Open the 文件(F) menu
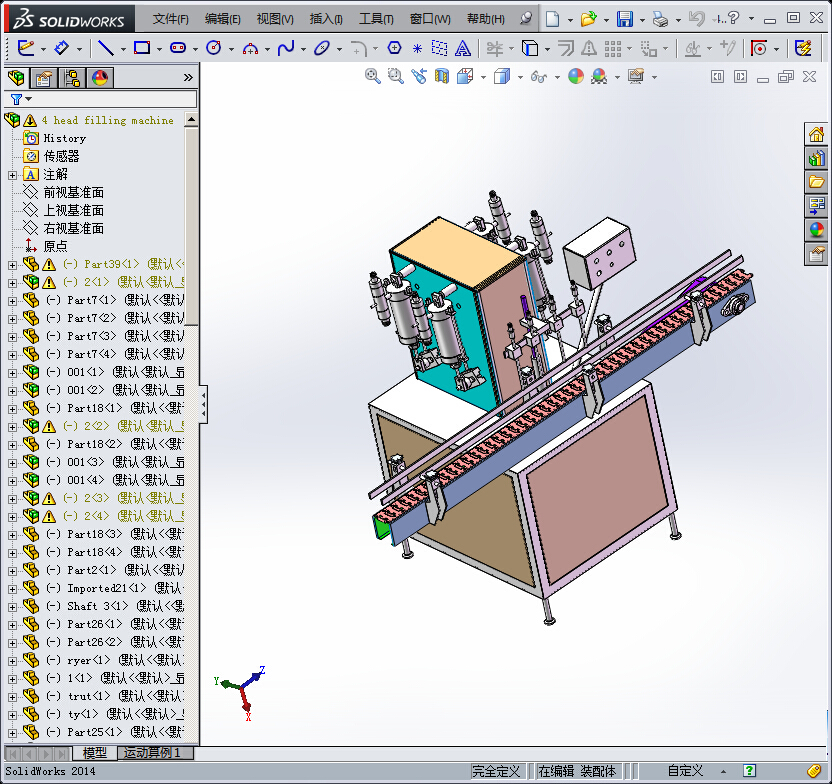832x784 pixels. 170,19
